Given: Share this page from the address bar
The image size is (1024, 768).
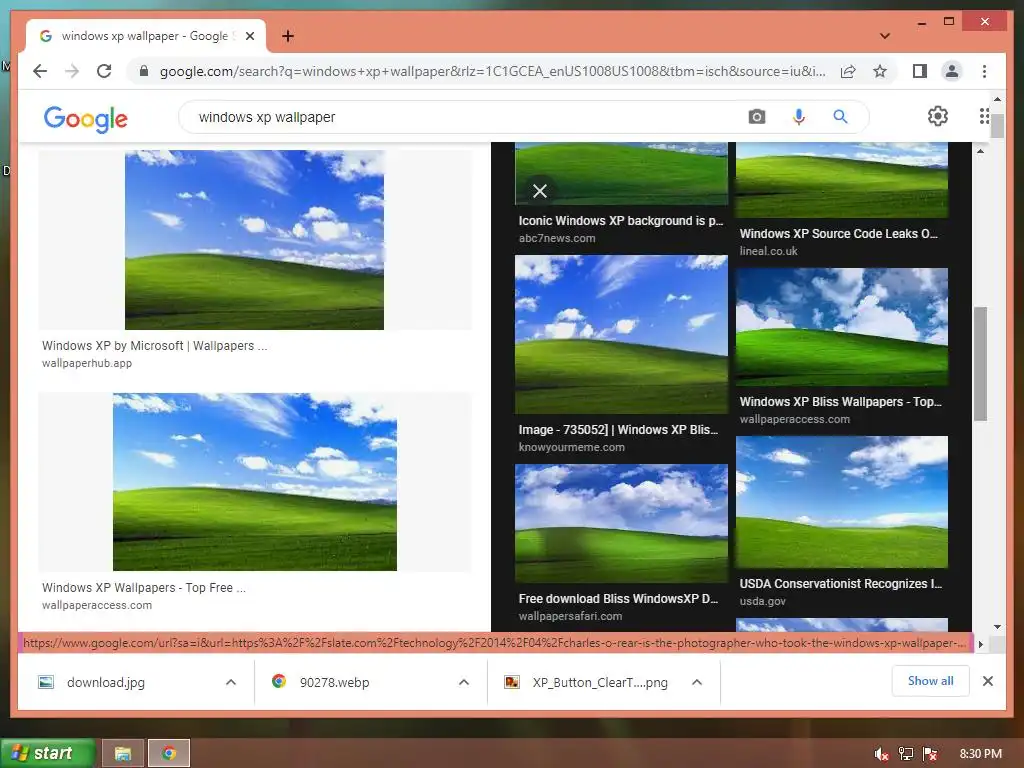Looking at the screenshot, I should (848, 71).
